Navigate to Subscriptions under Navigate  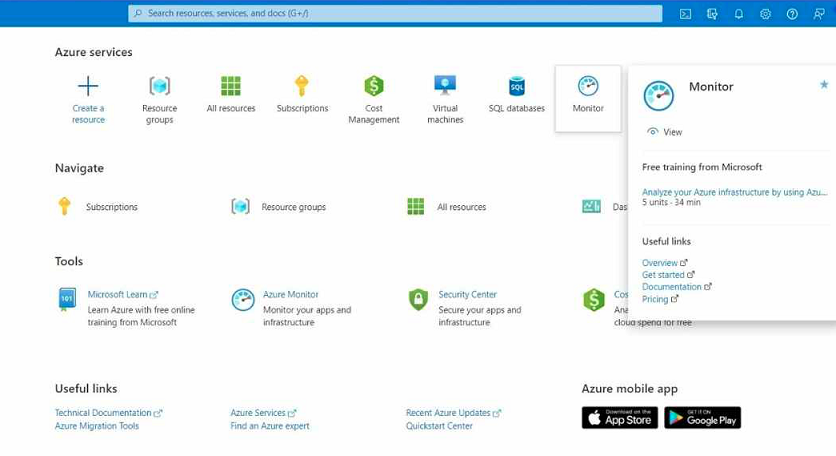pyautogui.click(x=111, y=207)
